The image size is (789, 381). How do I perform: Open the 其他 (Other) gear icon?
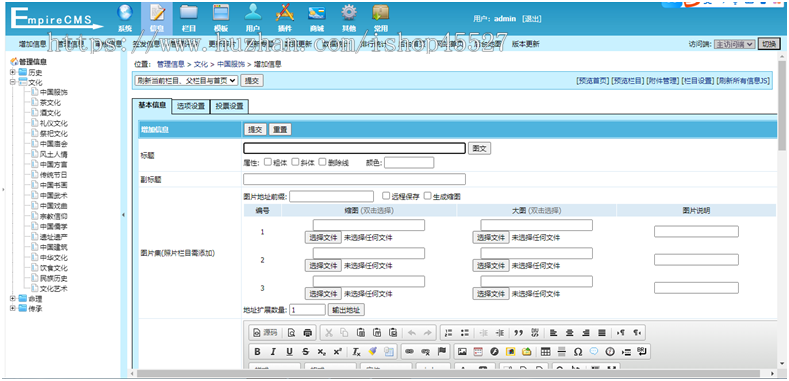[348, 13]
